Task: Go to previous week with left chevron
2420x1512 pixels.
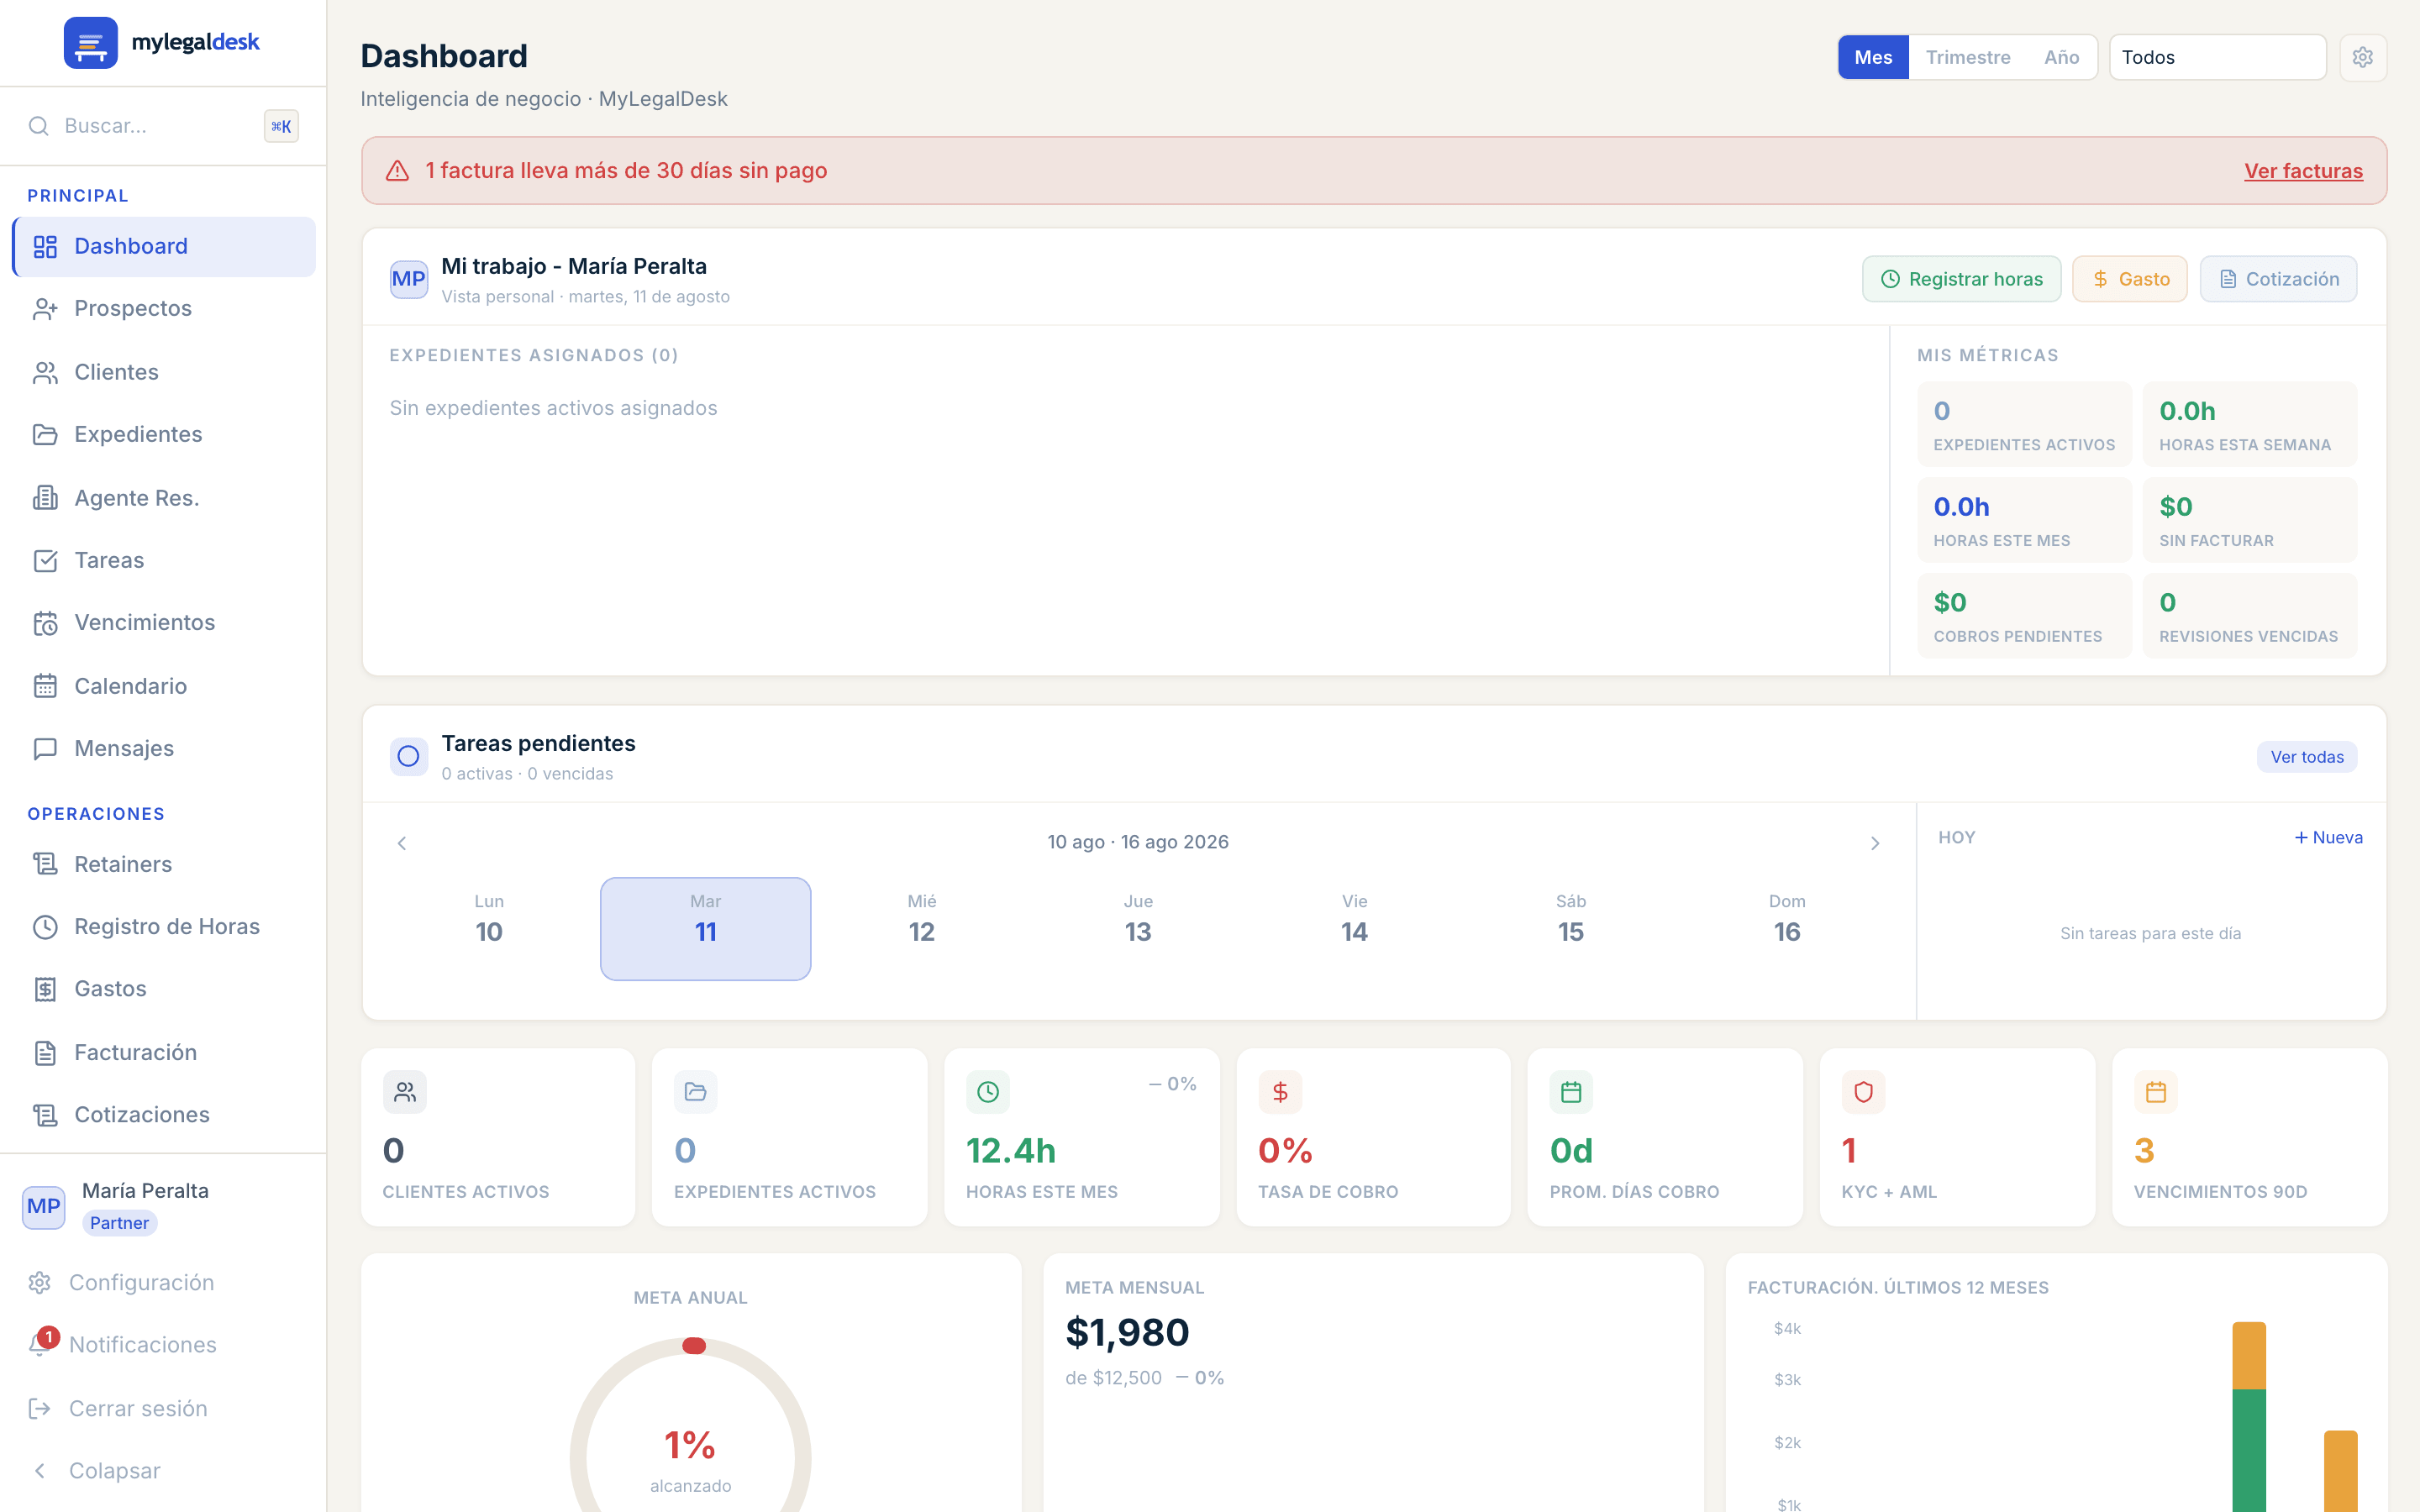Action: pos(402,843)
